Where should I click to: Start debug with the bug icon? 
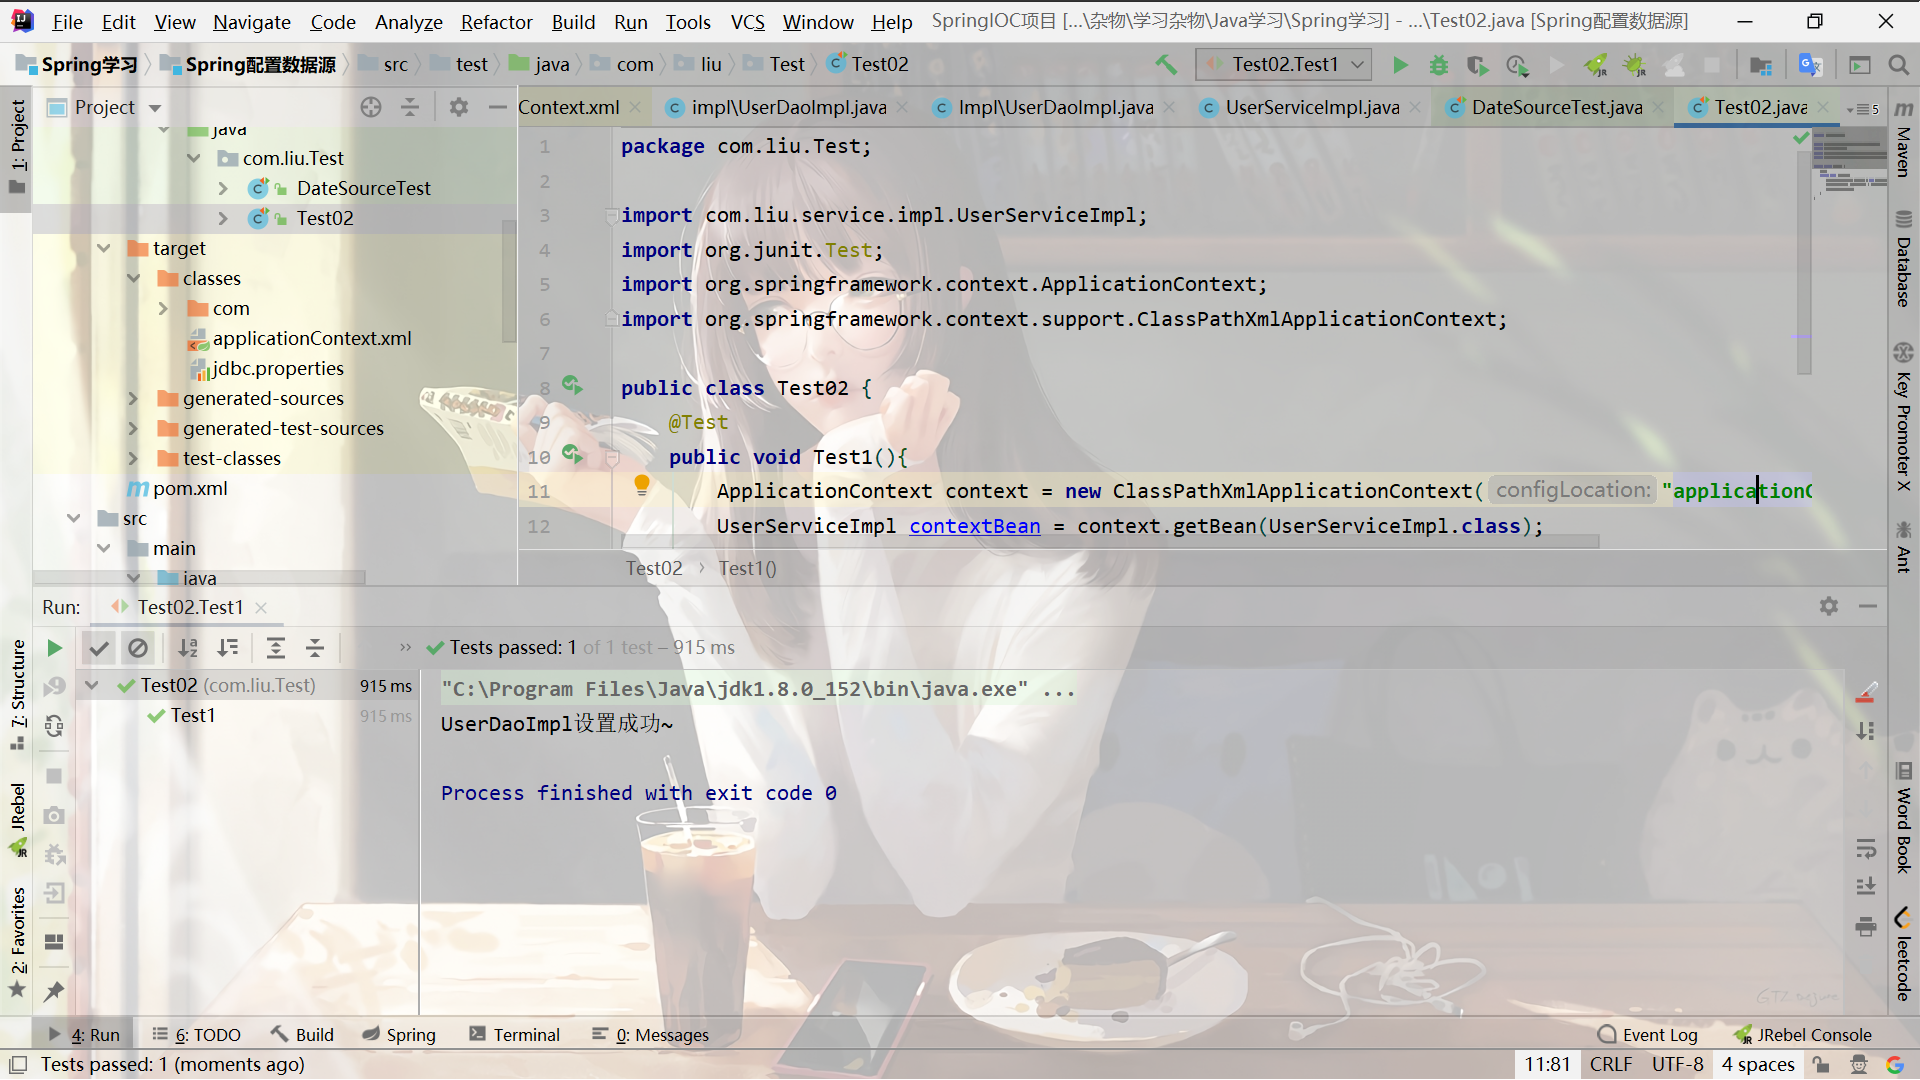coord(1438,65)
